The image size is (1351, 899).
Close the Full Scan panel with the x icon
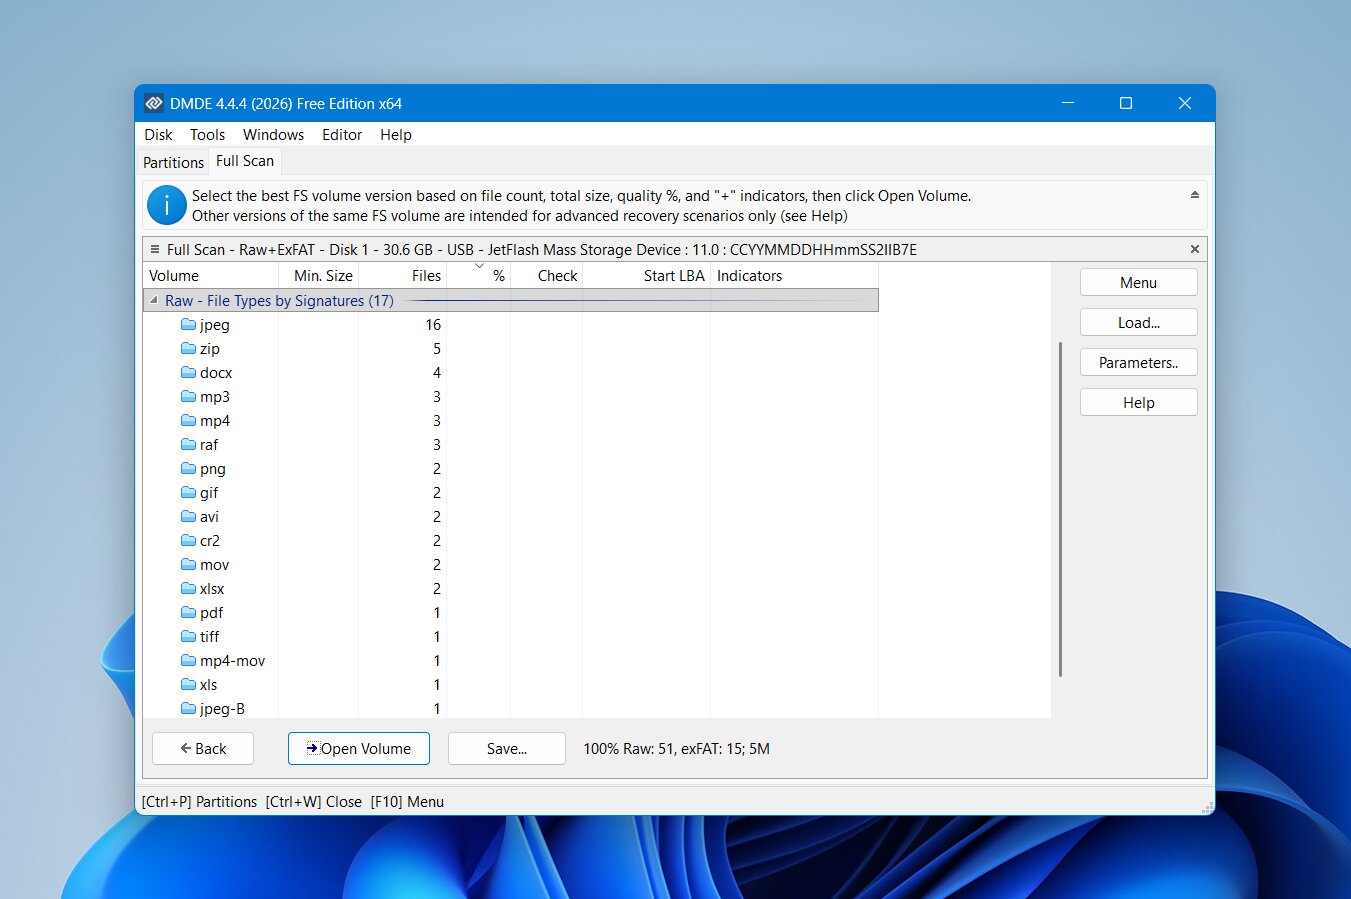1194,249
